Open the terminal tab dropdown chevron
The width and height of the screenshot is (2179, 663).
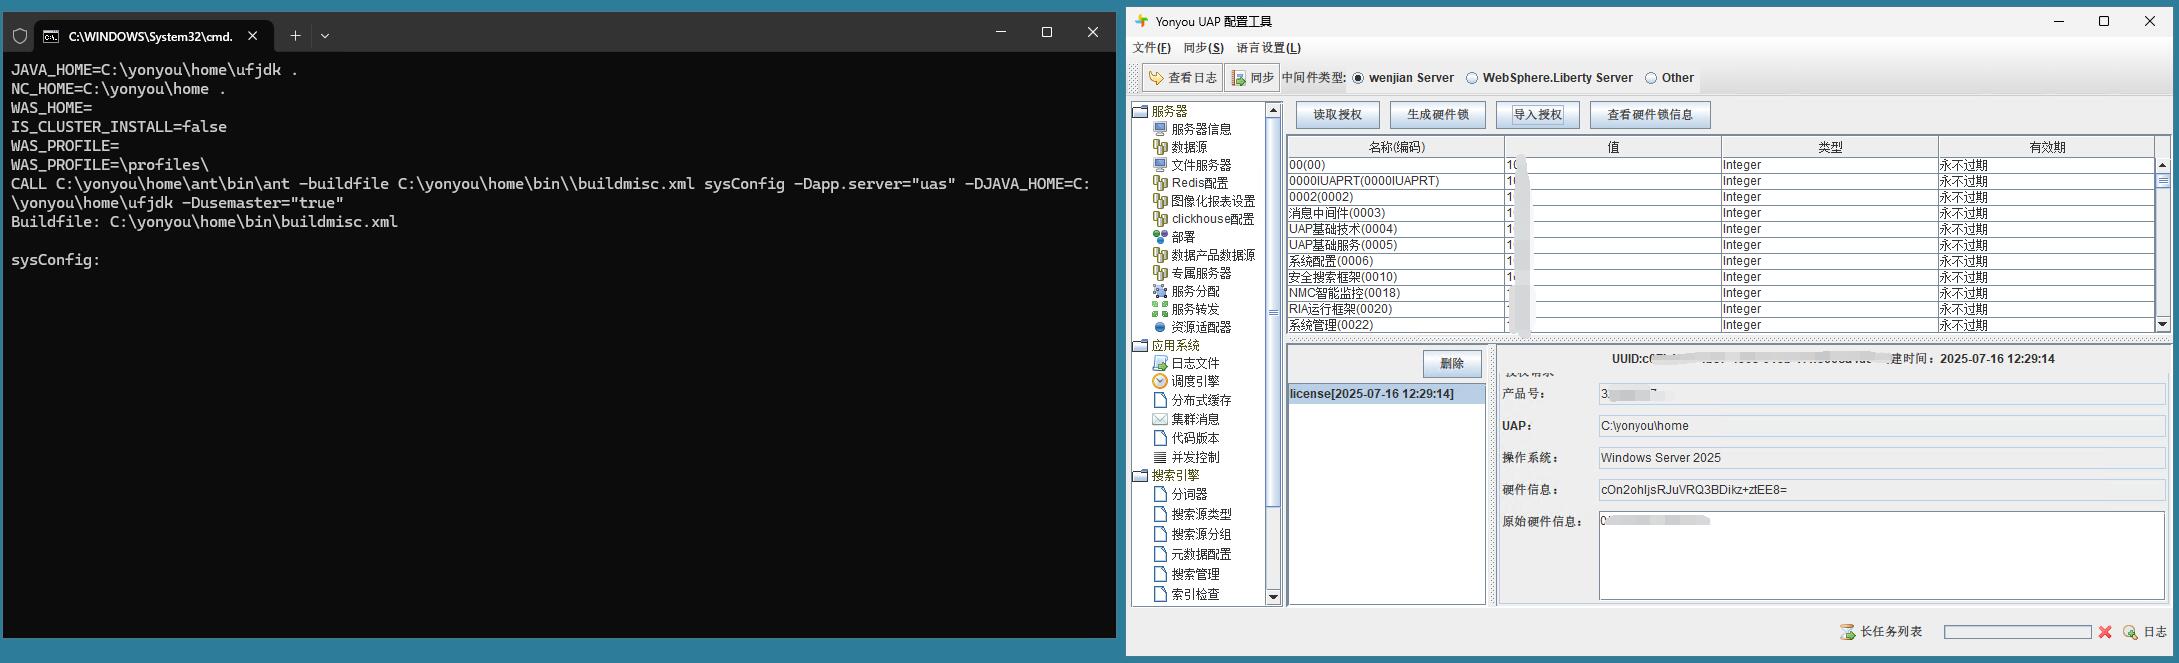[x=325, y=36]
